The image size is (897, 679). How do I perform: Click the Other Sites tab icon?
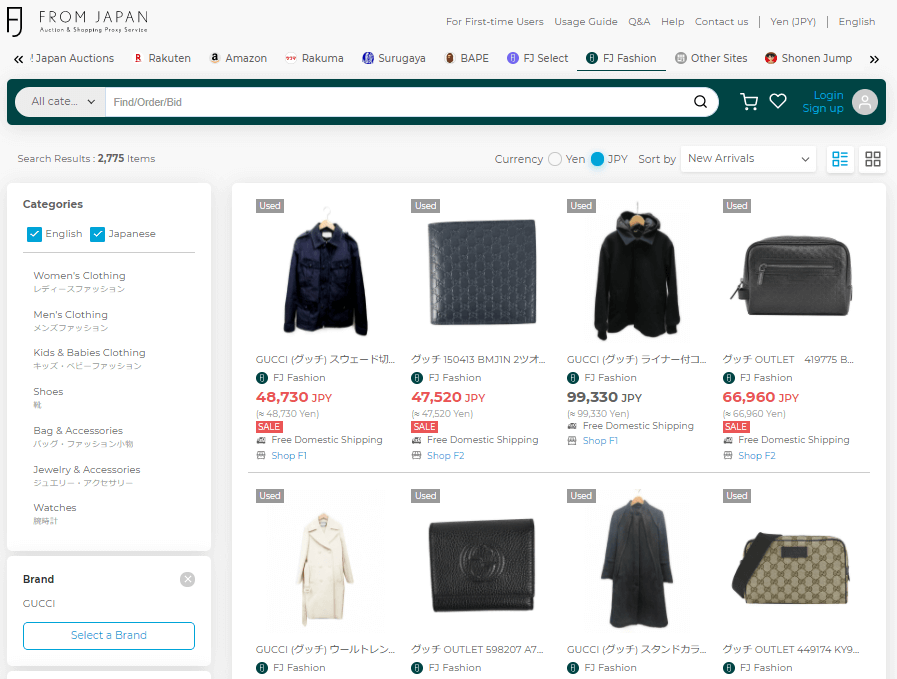pos(680,58)
